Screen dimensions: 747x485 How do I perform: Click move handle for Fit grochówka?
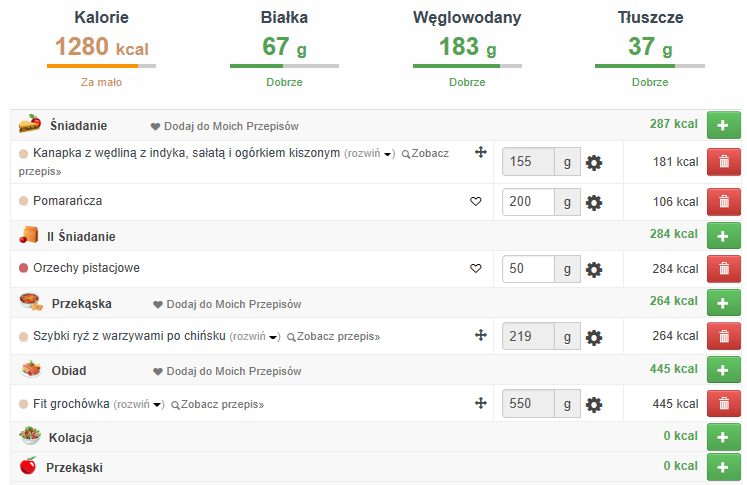click(480, 403)
